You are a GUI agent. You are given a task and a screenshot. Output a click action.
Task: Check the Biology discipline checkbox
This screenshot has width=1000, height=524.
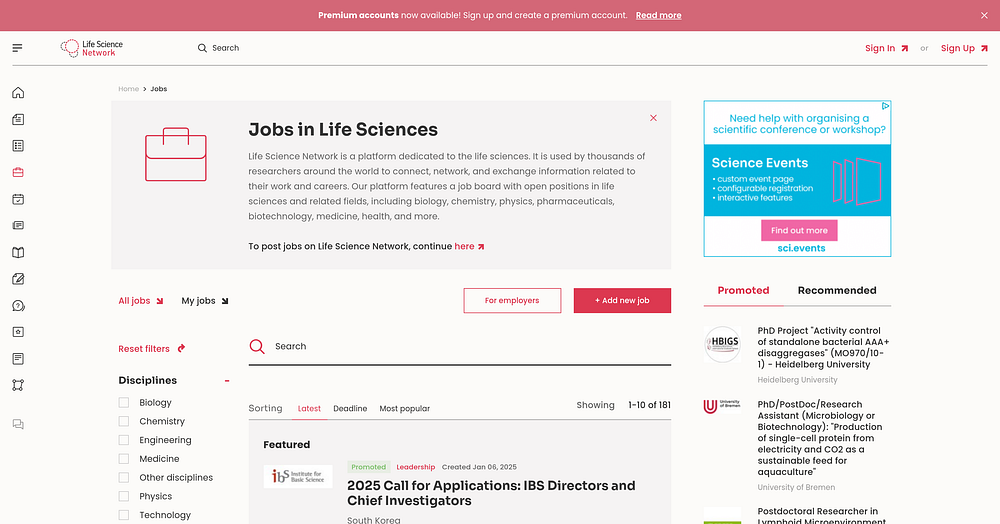[124, 402]
